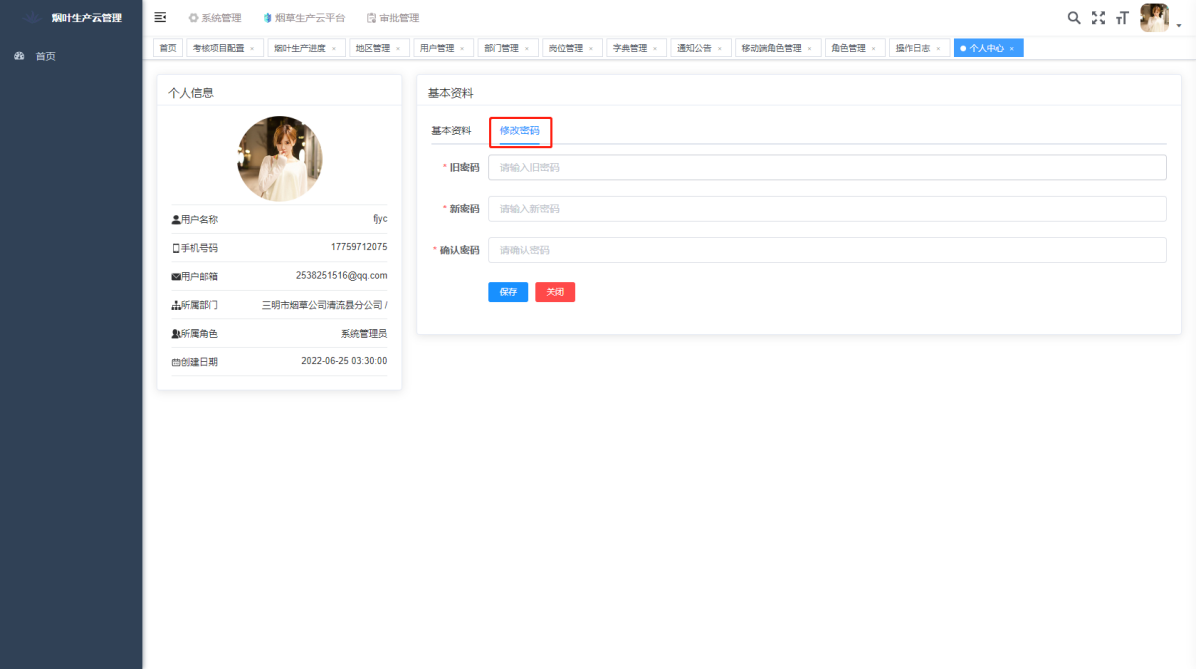Open 系统管理 in top navigation

[x=214, y=18]
